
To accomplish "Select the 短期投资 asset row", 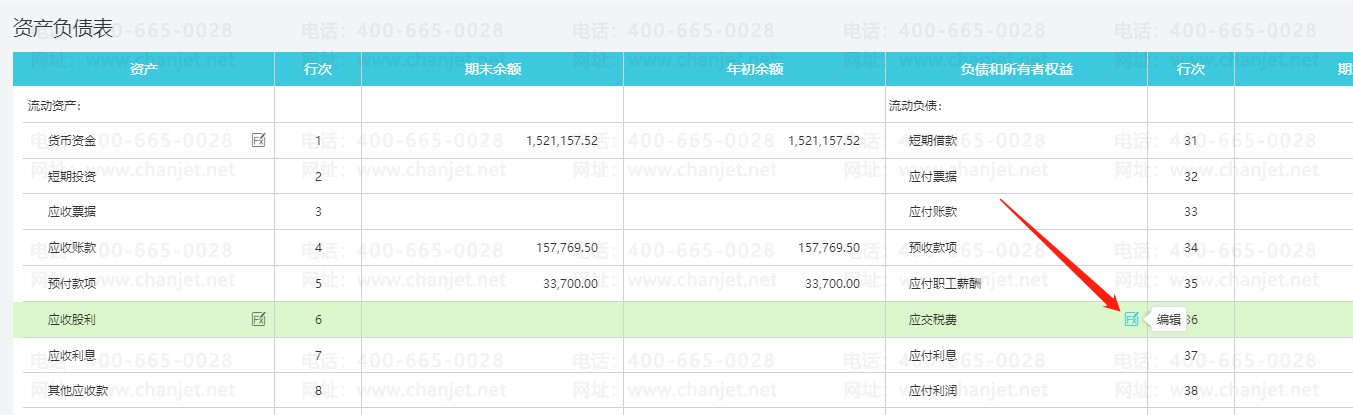I will (72, 177).
